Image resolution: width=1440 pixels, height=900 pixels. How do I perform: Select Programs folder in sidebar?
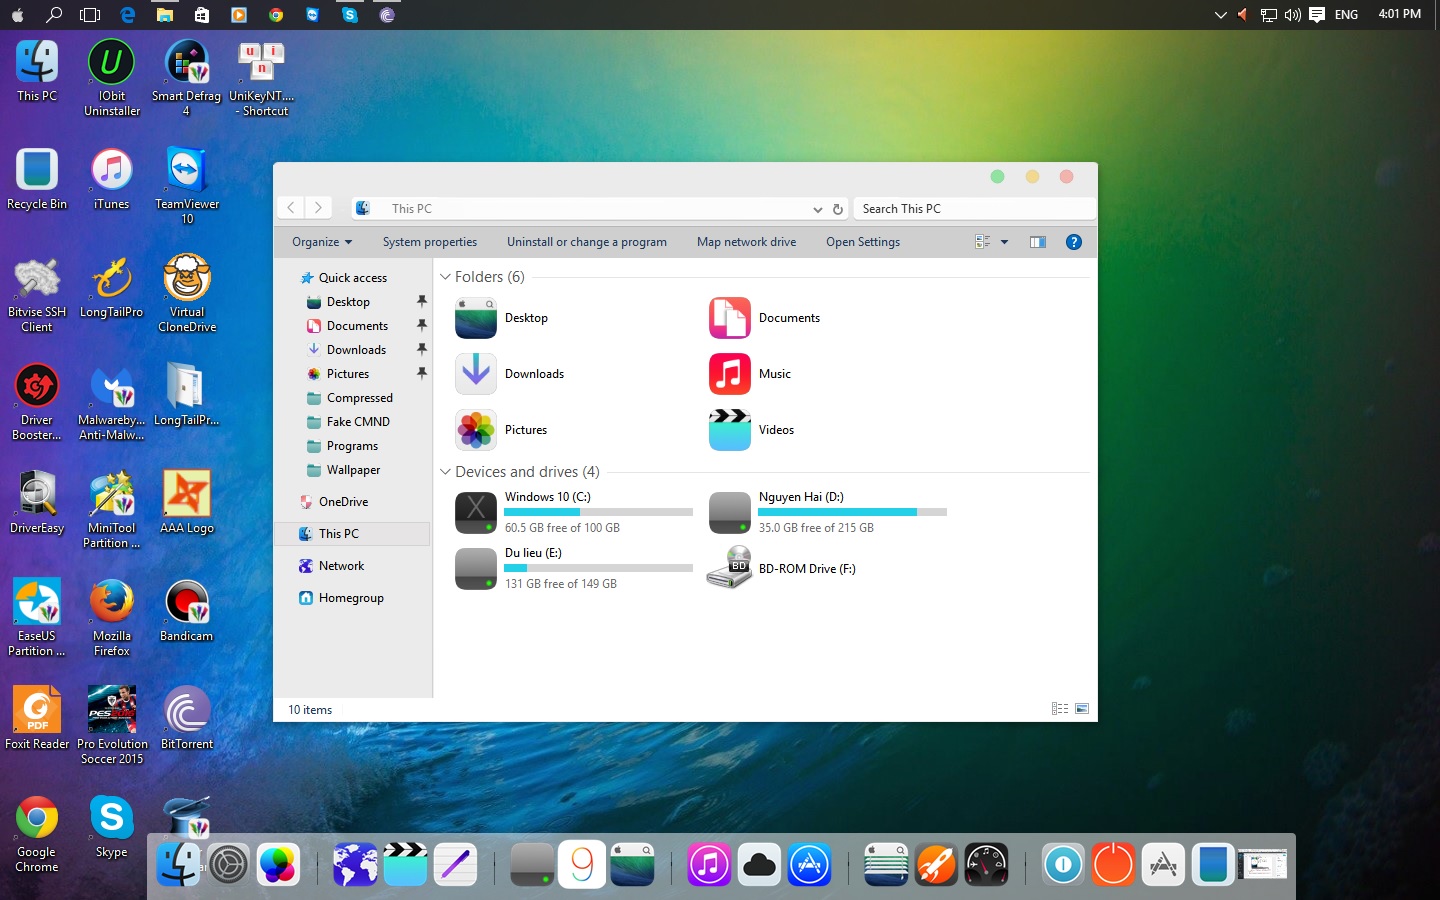point(342,446)
